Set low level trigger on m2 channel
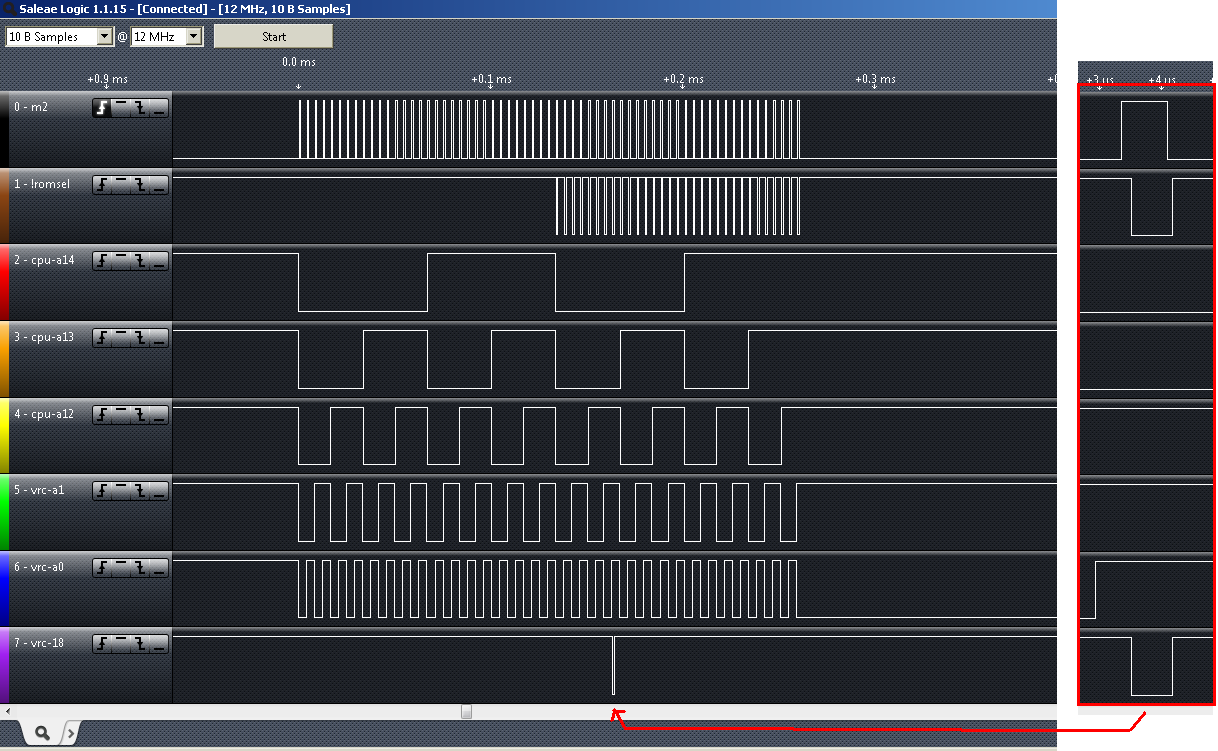This screenshot has height=751, width=1218. tap(159, 108)
